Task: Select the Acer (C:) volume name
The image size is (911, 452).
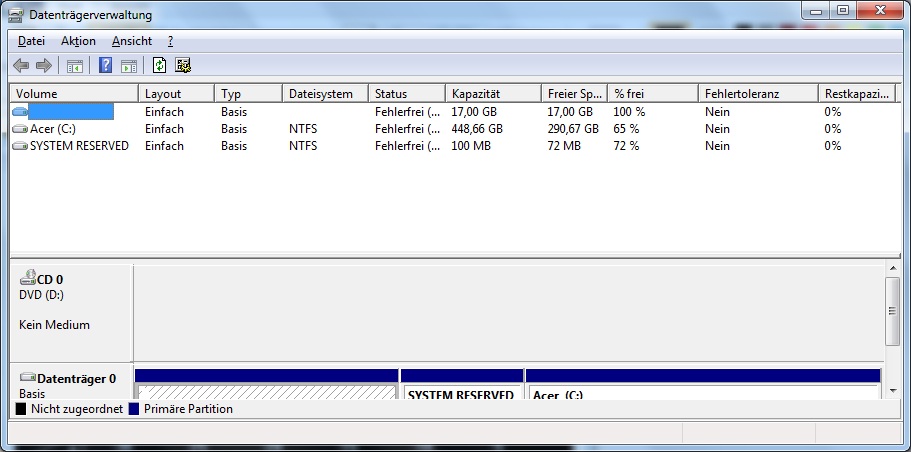Action: coord(53,129)
